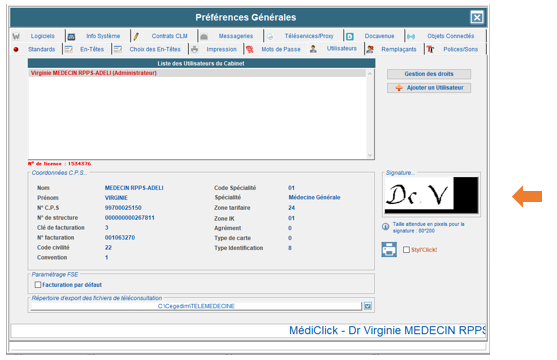Click the Liste des Utilisateurs du Cabinet header
This screenshot has height=360, width=557.
click(201, 63)
